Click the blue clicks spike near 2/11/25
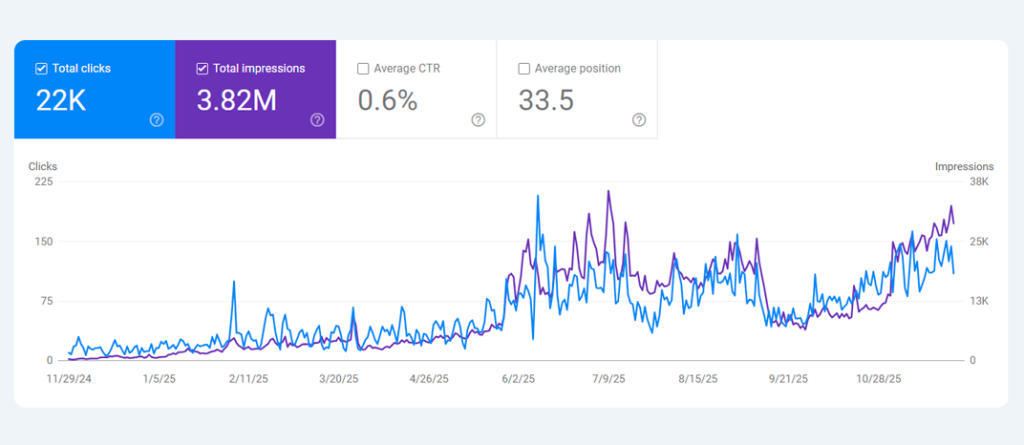The width and height of the screenshot is (1024, 445). (234, 282)
